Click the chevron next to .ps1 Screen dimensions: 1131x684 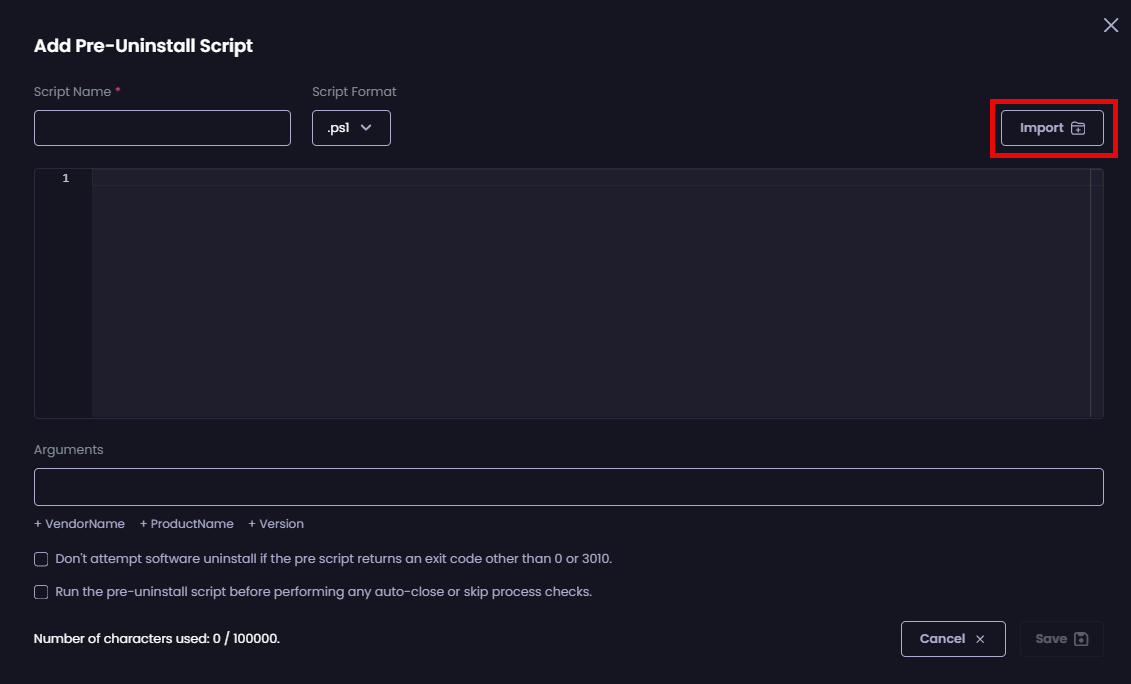[366, 127]
